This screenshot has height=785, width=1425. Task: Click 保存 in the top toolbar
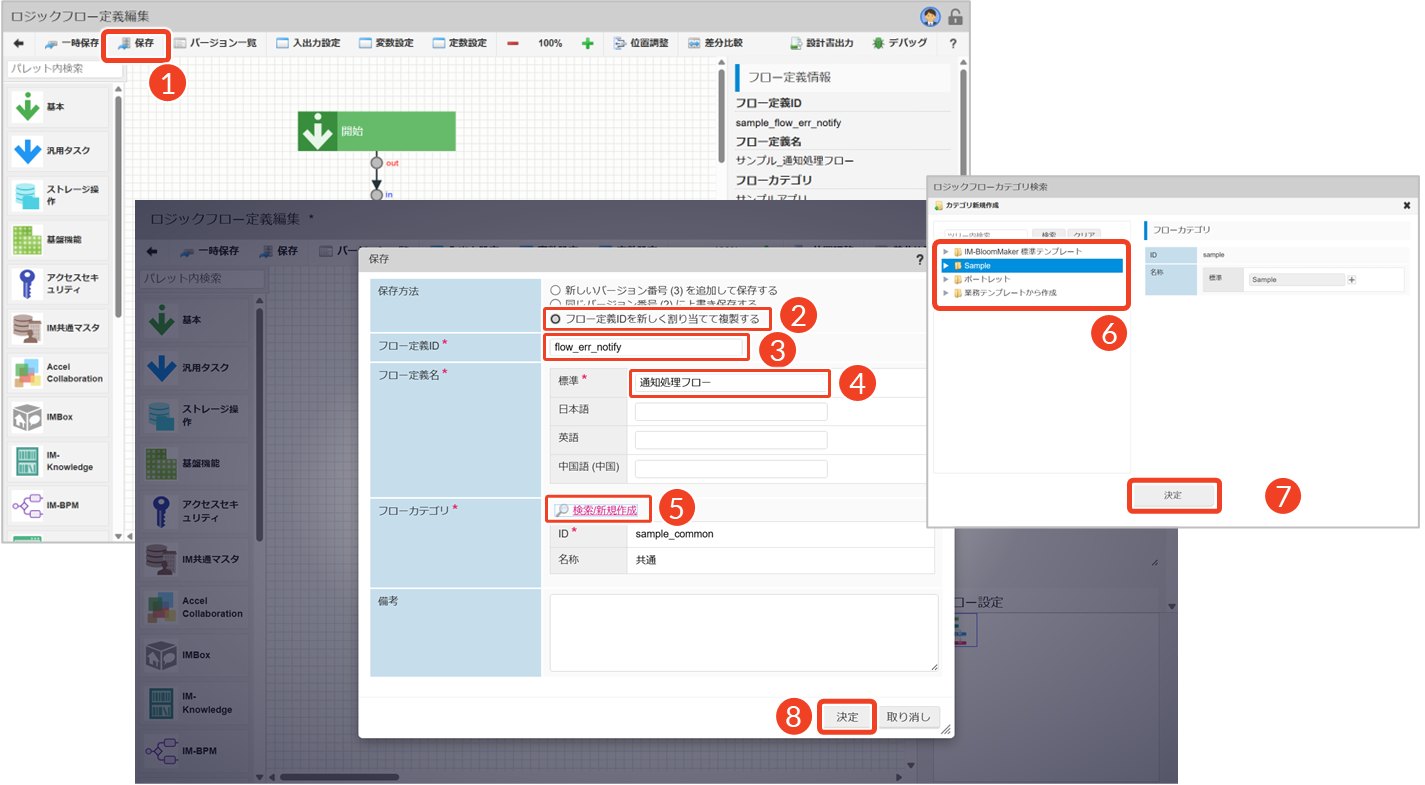(x=136, y=44)
